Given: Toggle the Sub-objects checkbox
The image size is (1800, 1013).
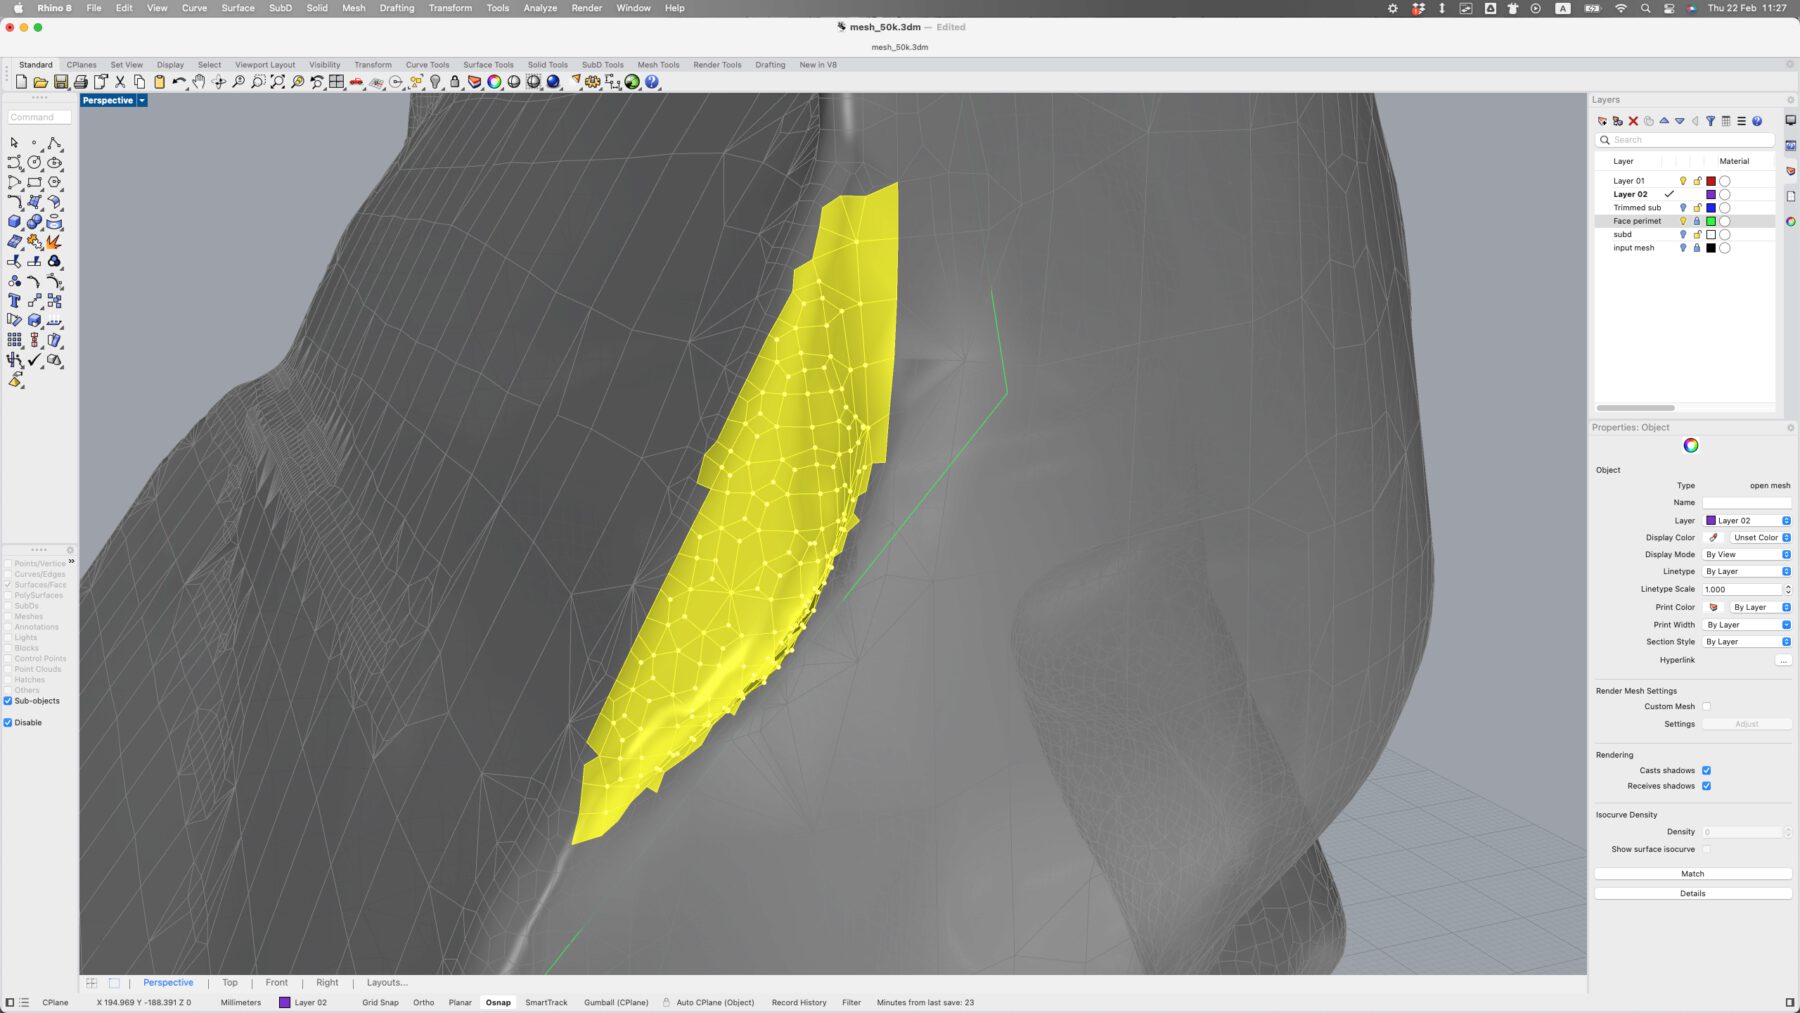Looking at the screenshot, I should tap(8, 701).
